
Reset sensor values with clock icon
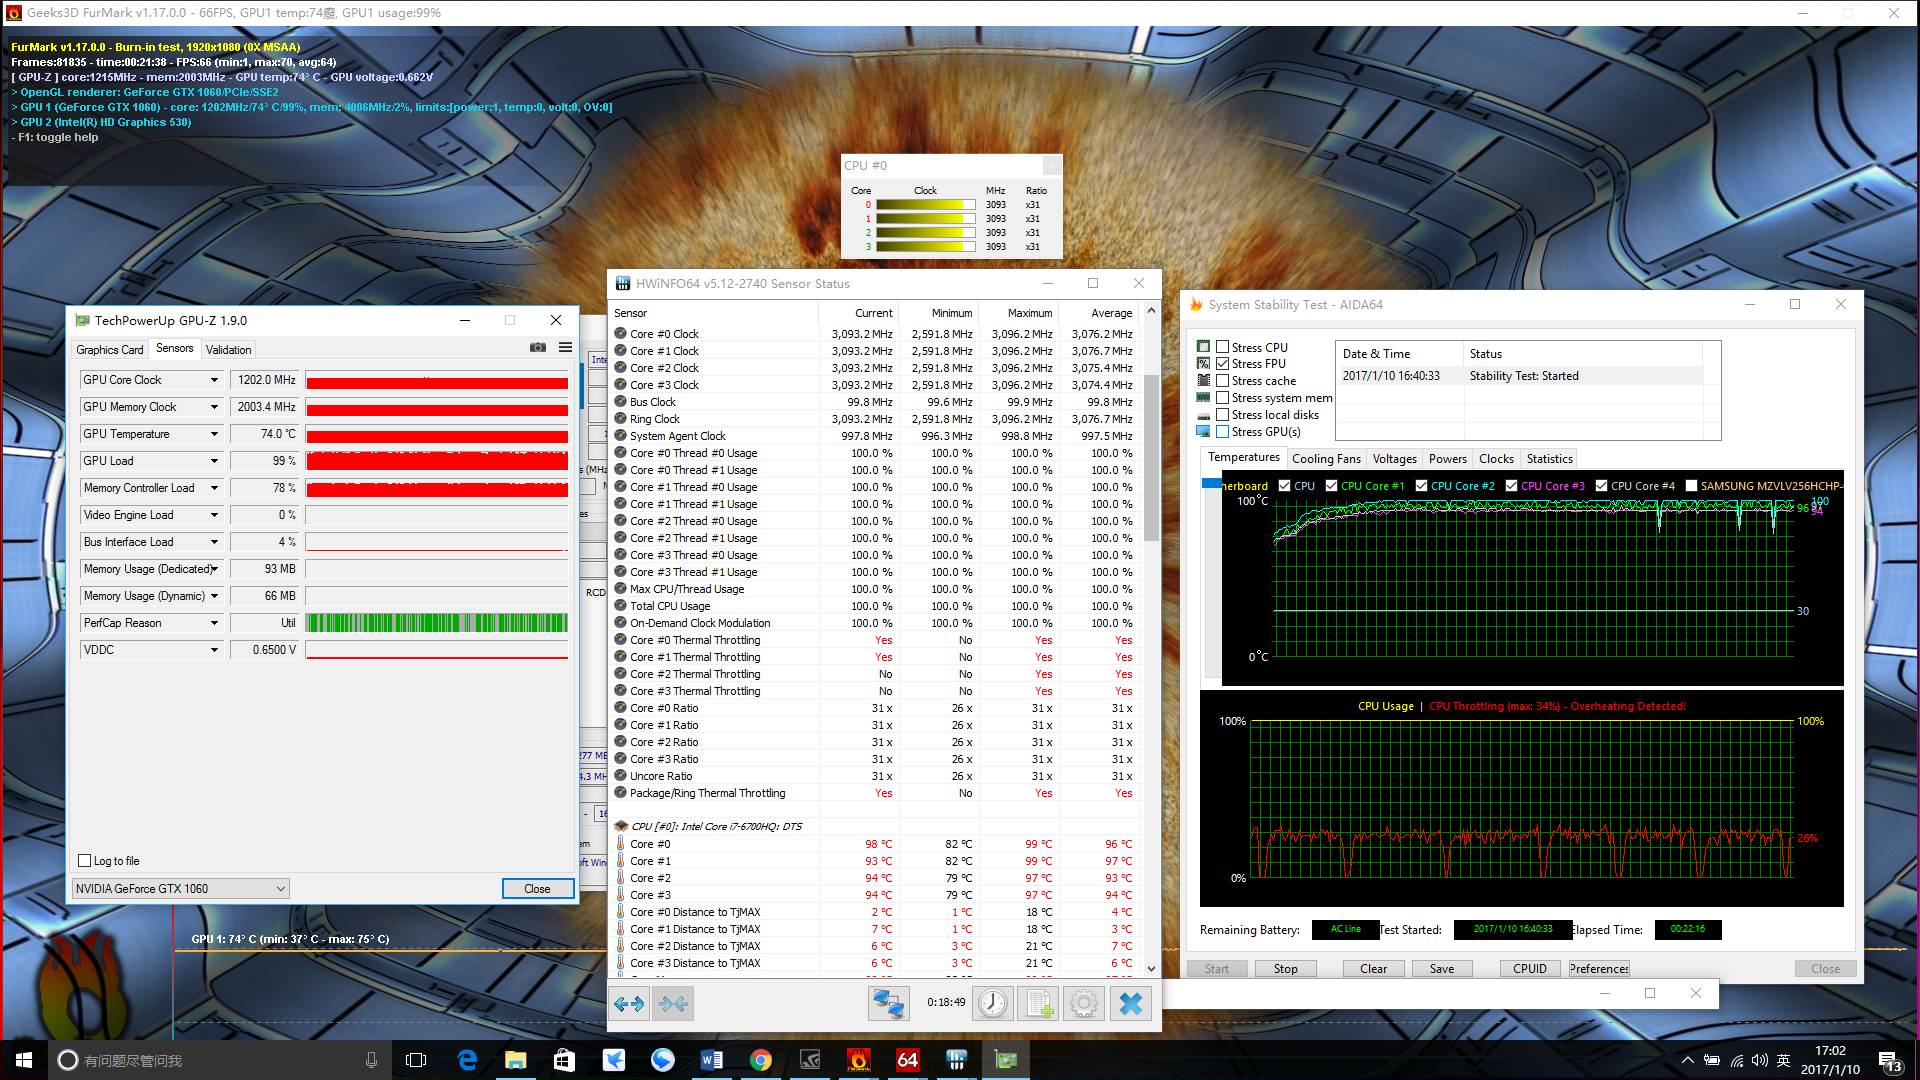(x=992, y=1003)
